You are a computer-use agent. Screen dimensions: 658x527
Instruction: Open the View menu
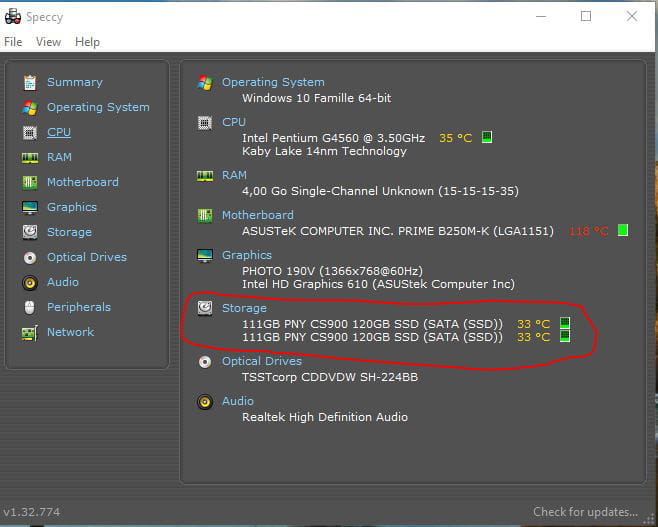point(48,42)
